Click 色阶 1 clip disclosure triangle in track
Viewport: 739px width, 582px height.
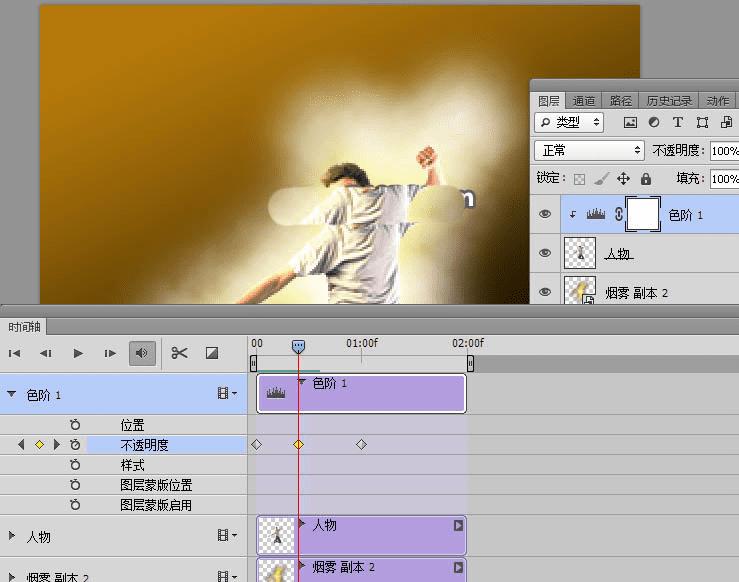click(303, 382)
